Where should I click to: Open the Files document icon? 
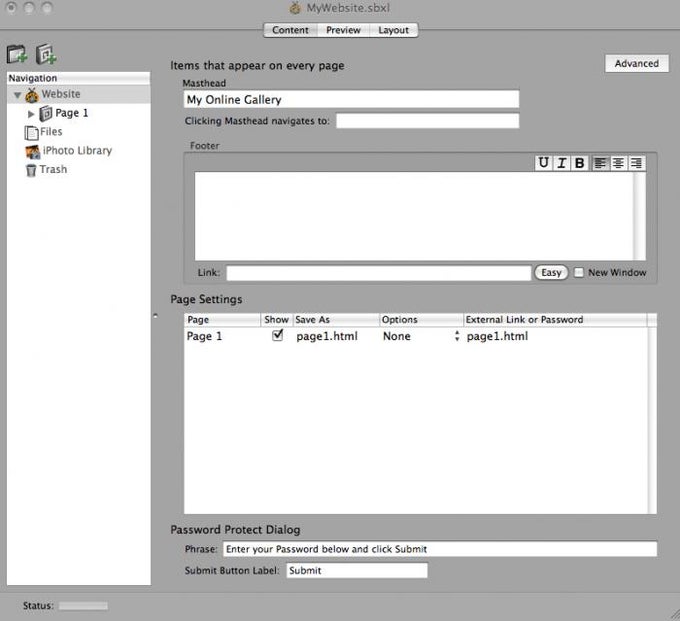[x=31, y=132]
